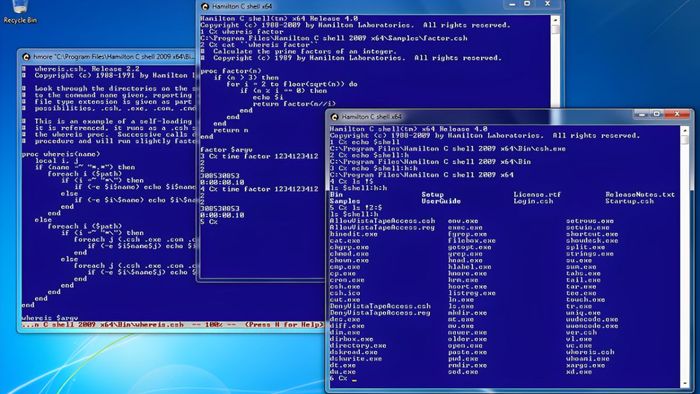
Task: Click the 'UserGuide' directory entry
Action: click(x=441, y=201)
